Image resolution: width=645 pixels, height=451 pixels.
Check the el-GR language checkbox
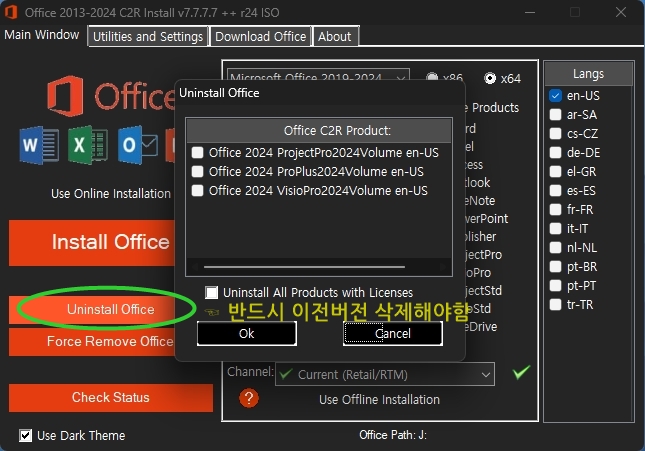(x=555, y=172)
